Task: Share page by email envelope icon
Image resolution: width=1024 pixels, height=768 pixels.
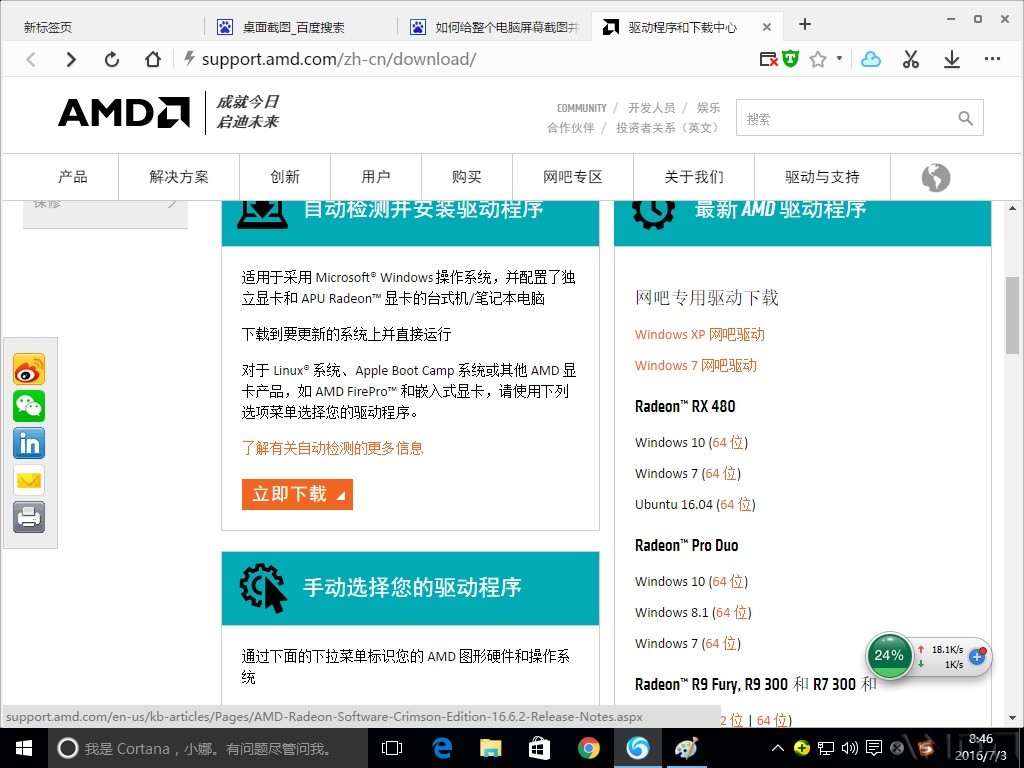Action: click(x=29, y=481)
